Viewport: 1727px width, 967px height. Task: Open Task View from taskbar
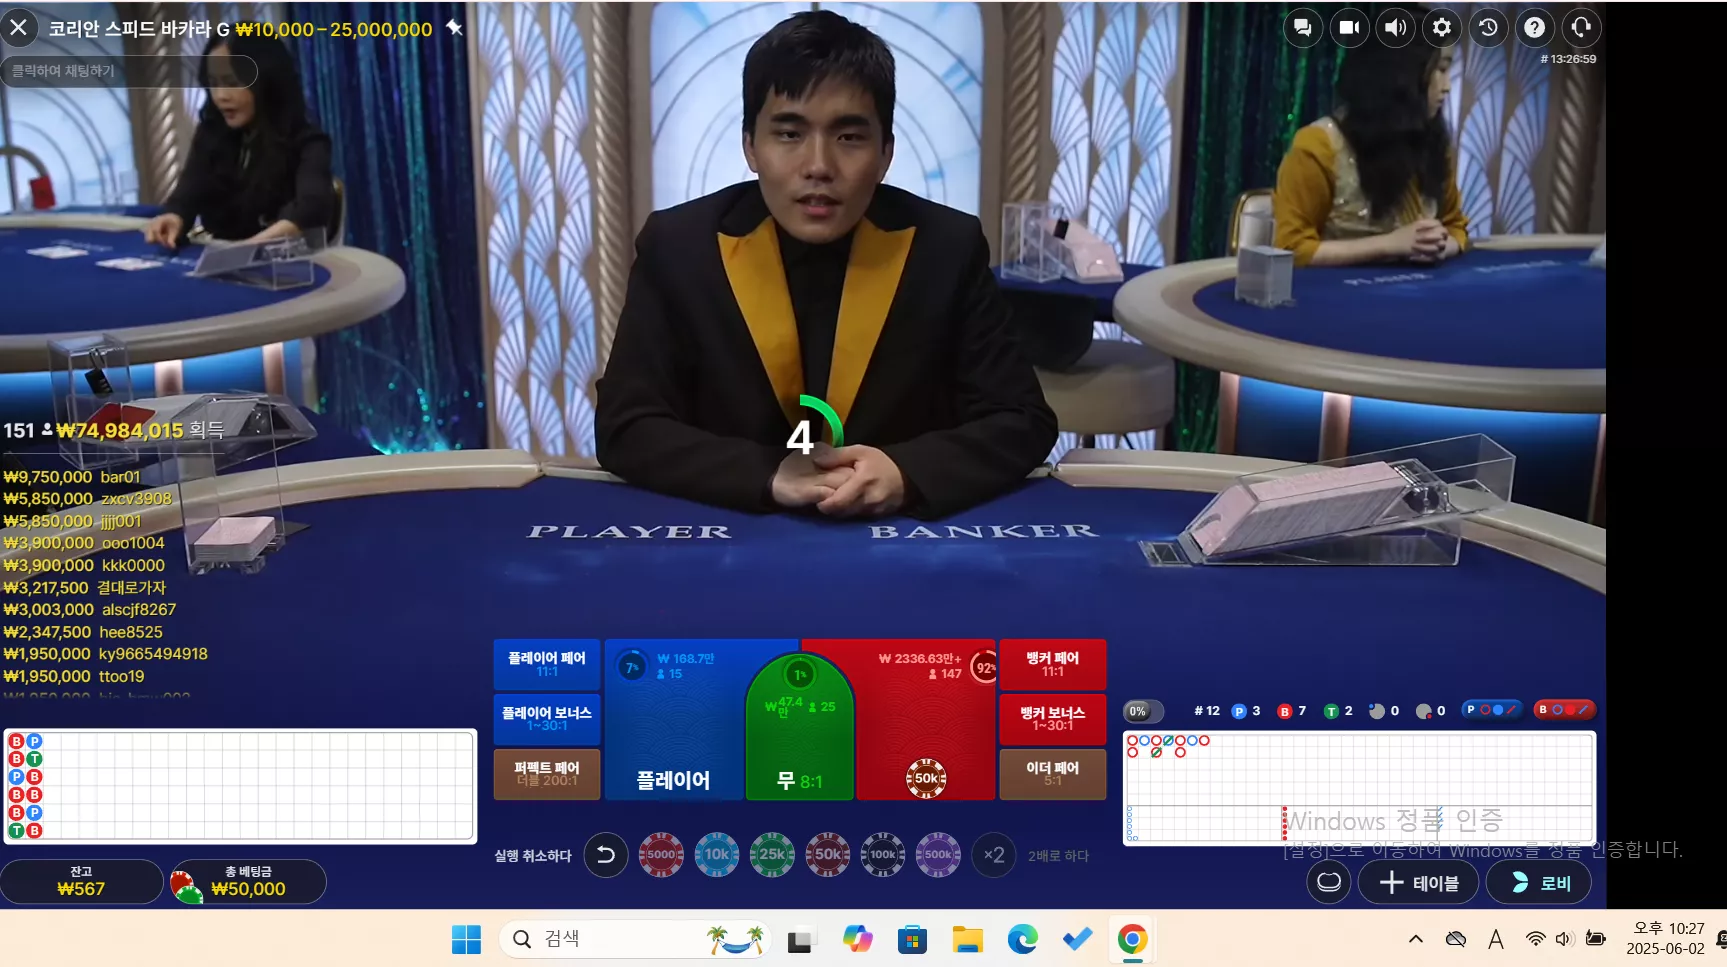point(800,939)
